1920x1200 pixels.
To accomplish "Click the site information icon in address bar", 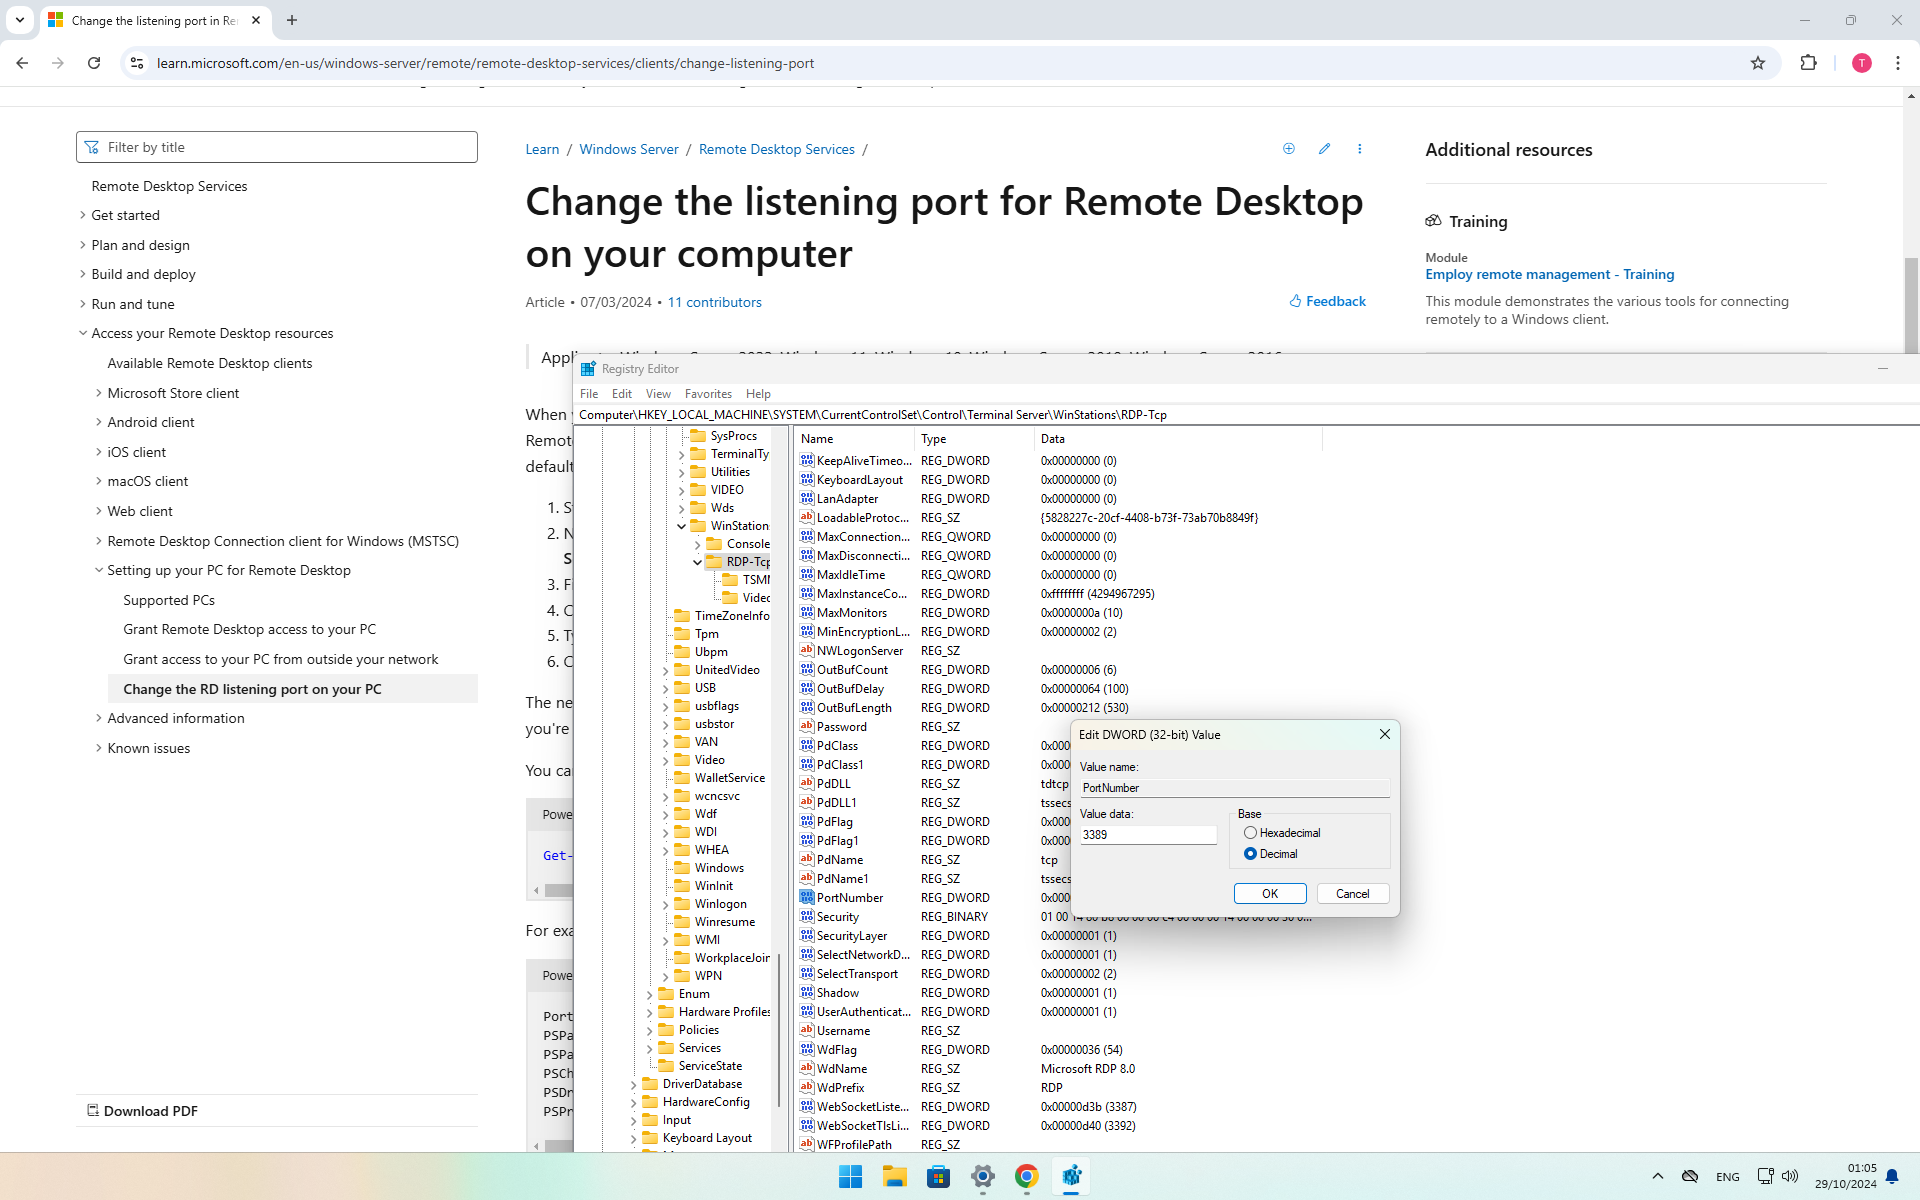I will pos(137,63).
